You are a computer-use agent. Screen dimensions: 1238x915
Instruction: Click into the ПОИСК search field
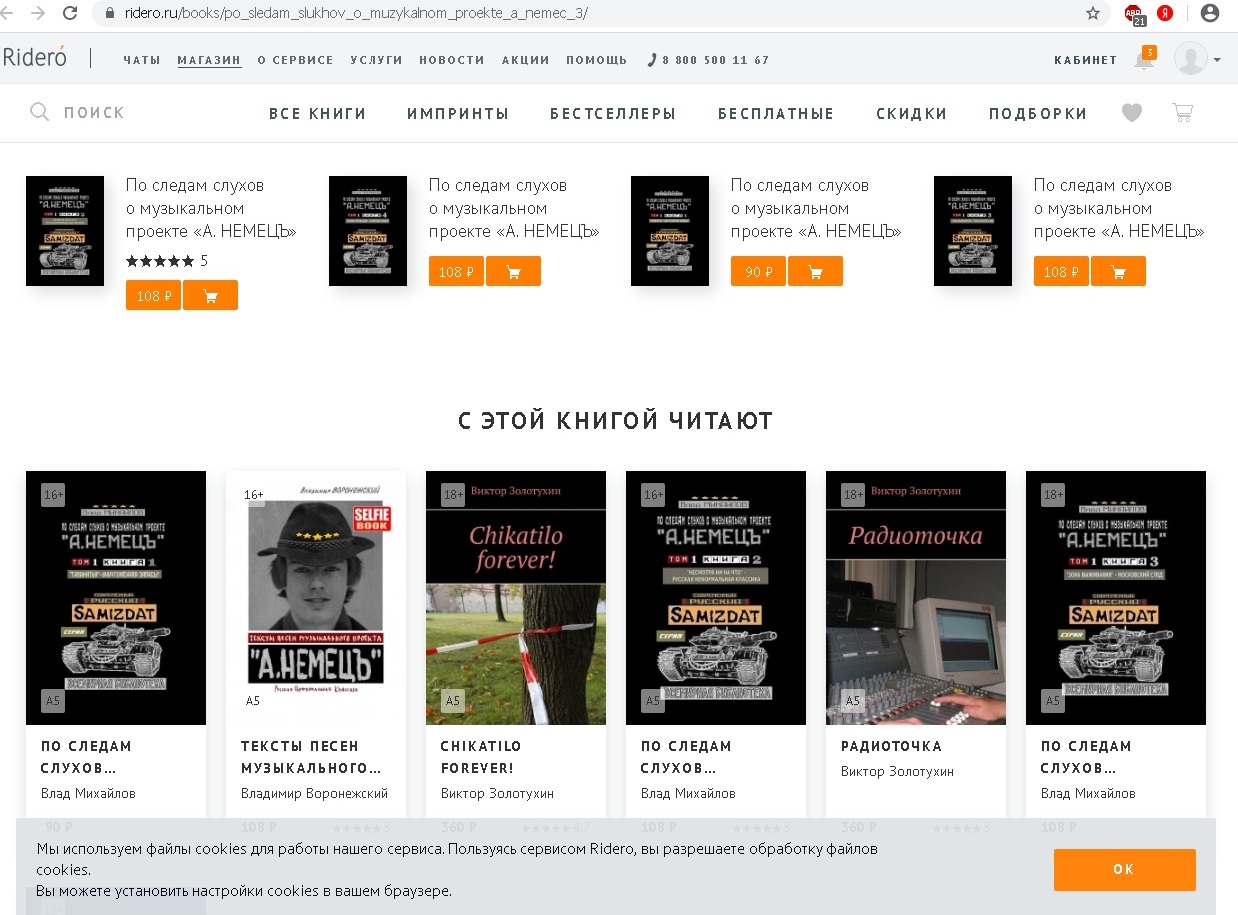click(95, 113)
